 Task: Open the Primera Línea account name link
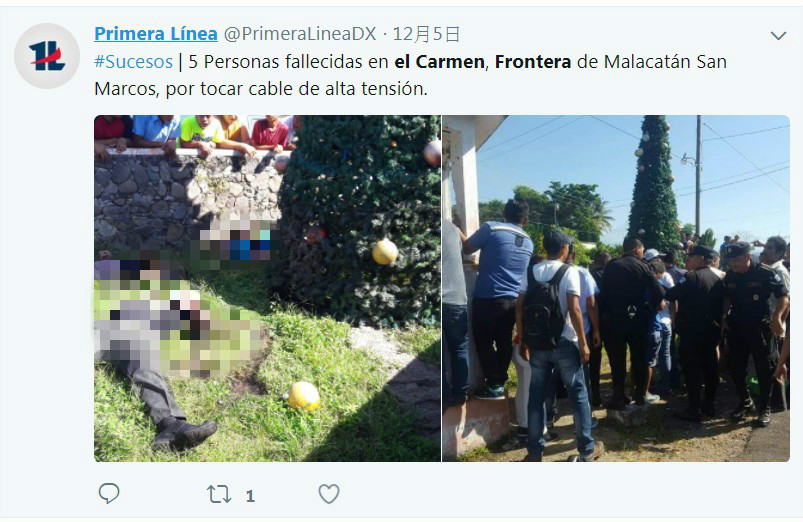pos(156,34)
